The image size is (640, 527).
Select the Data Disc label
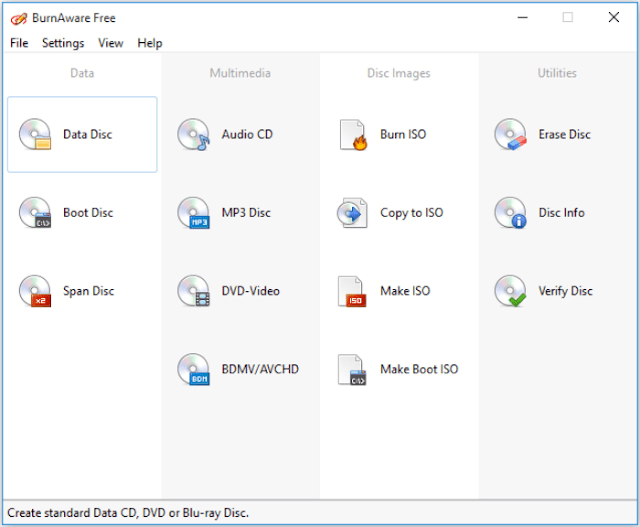[x=88, y=134]
